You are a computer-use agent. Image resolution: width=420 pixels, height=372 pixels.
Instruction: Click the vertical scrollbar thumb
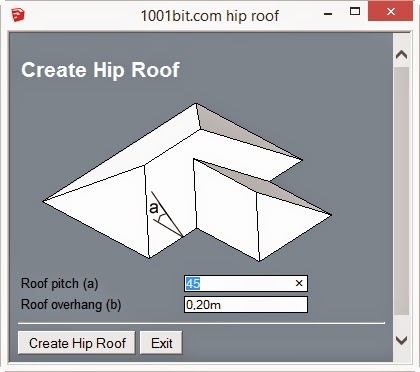tap(402, 191)
